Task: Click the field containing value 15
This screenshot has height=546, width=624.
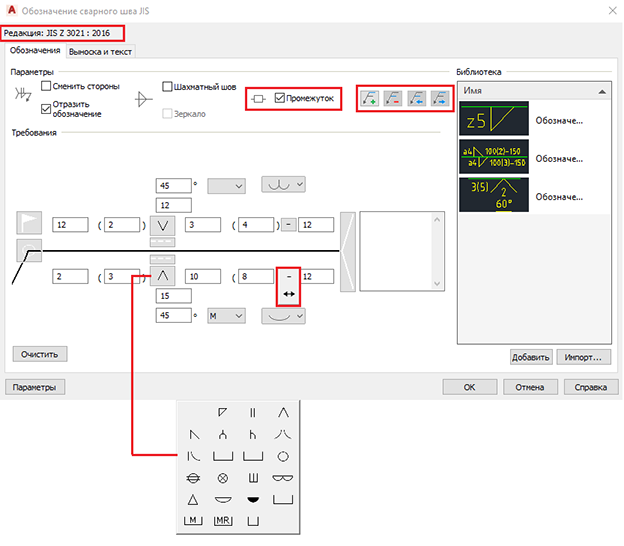Action: pyautogui.click(x=174, y=296)
